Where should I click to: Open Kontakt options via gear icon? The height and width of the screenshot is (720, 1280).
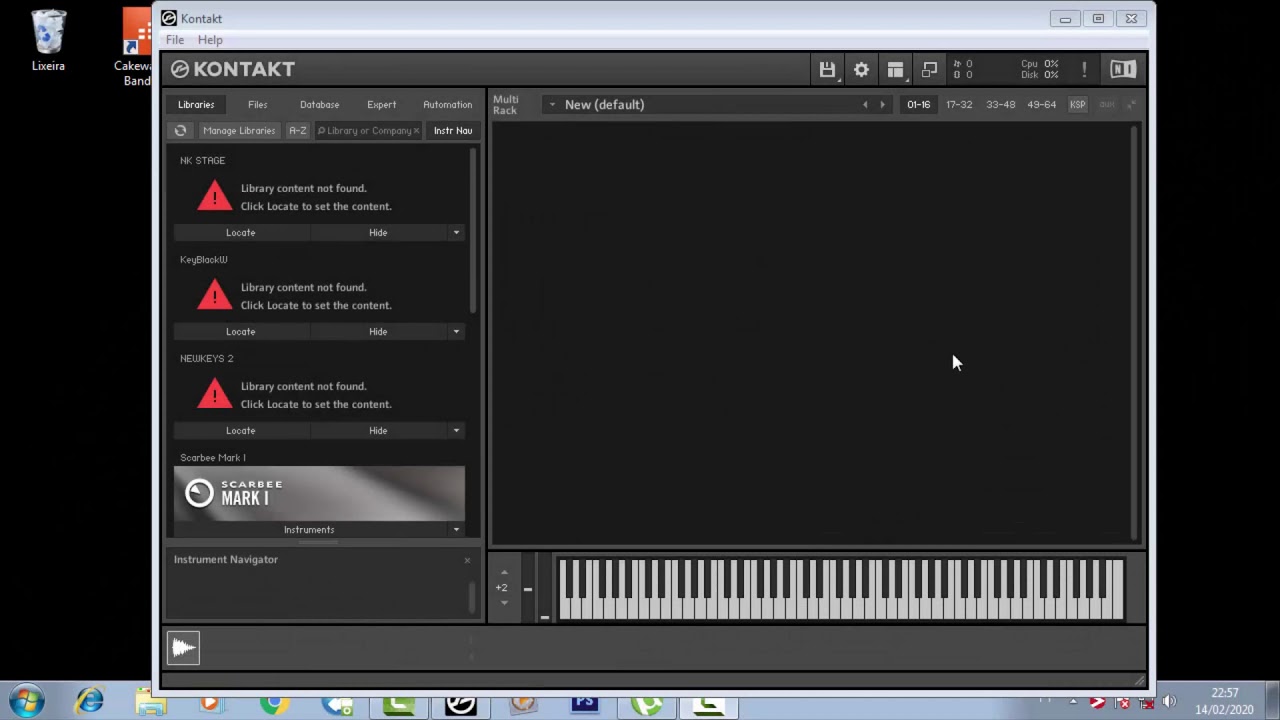point(861,69)
